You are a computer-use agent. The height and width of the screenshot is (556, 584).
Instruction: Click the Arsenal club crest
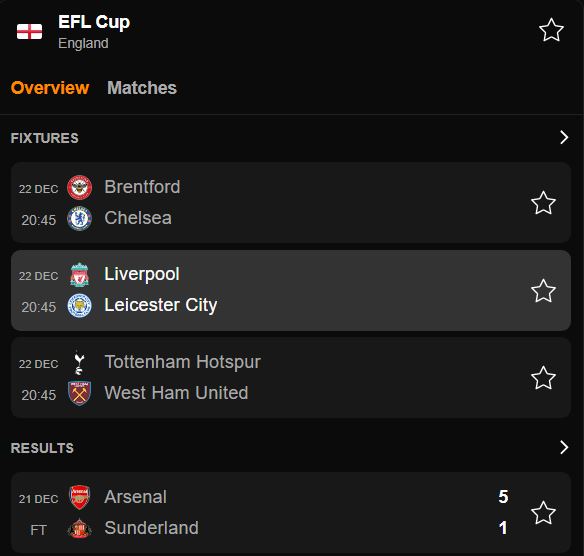coord(79,497)
